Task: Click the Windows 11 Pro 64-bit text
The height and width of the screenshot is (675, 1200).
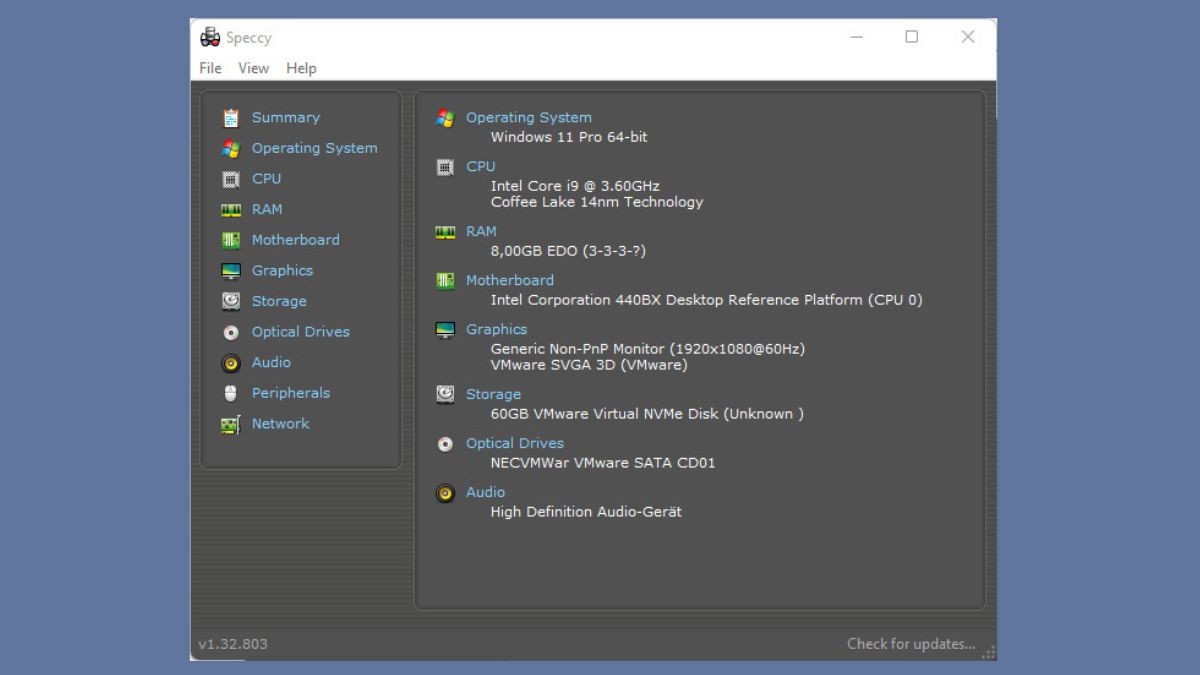Action: point(569,137)
